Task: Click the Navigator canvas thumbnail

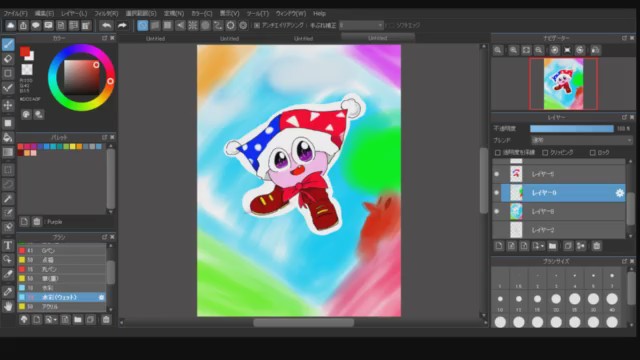Action: point(563,84)
